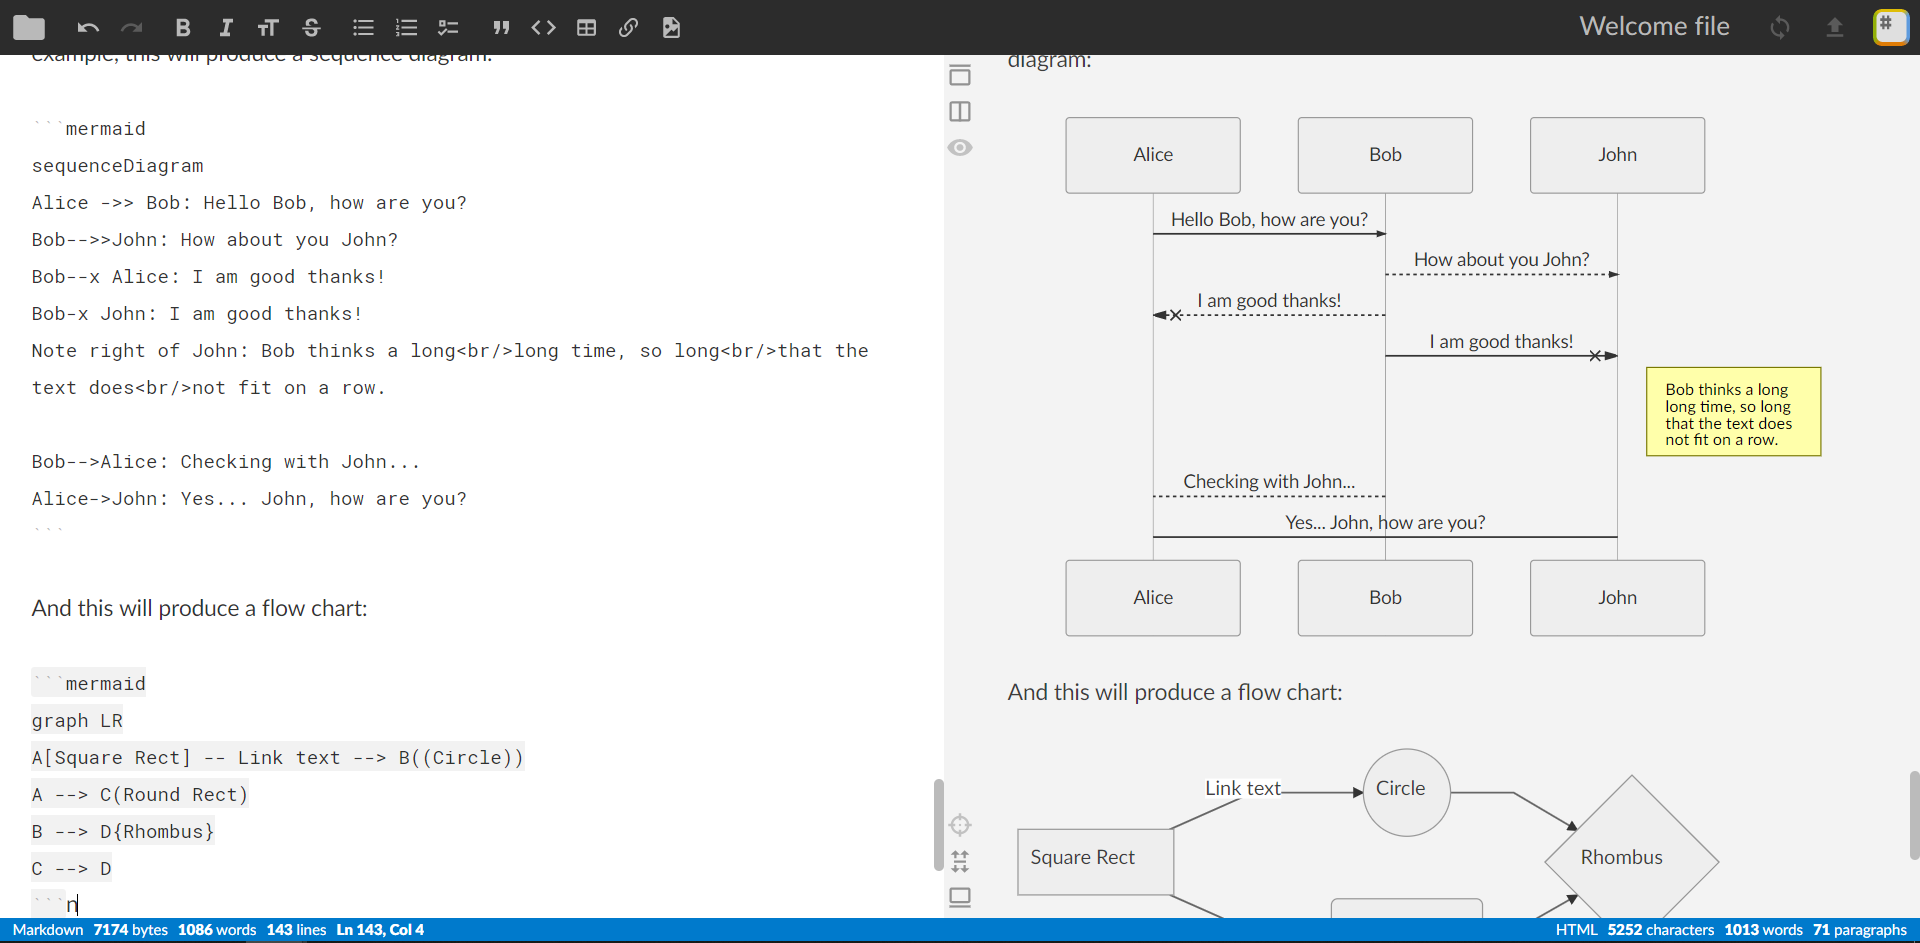Click the 'B --> D{Rhombus}' editor line
The height and width of the screenshot is (943, 1920).
(123, 832)
